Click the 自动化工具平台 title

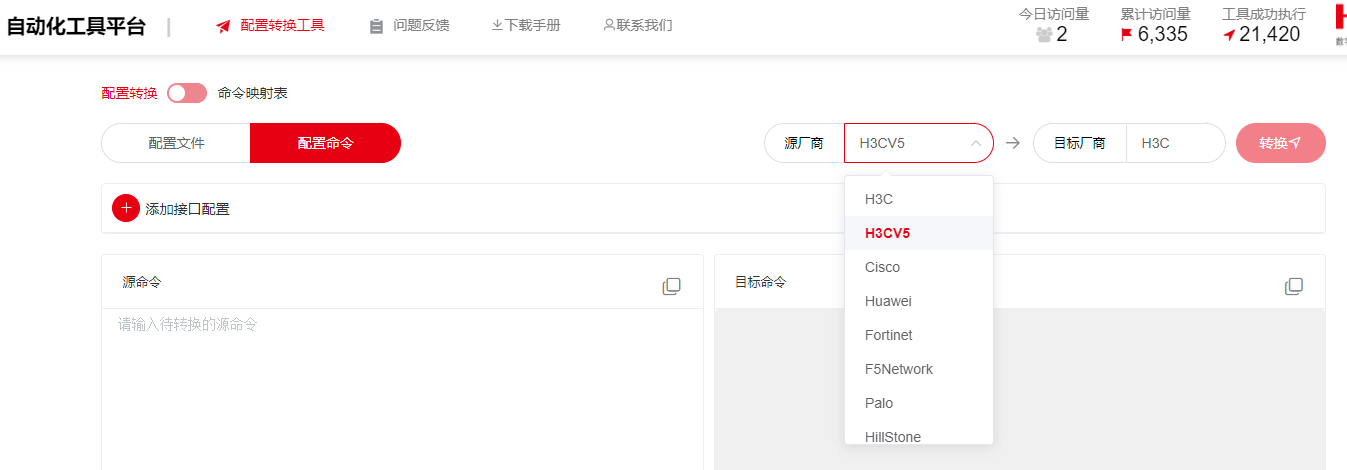(76, 27)
